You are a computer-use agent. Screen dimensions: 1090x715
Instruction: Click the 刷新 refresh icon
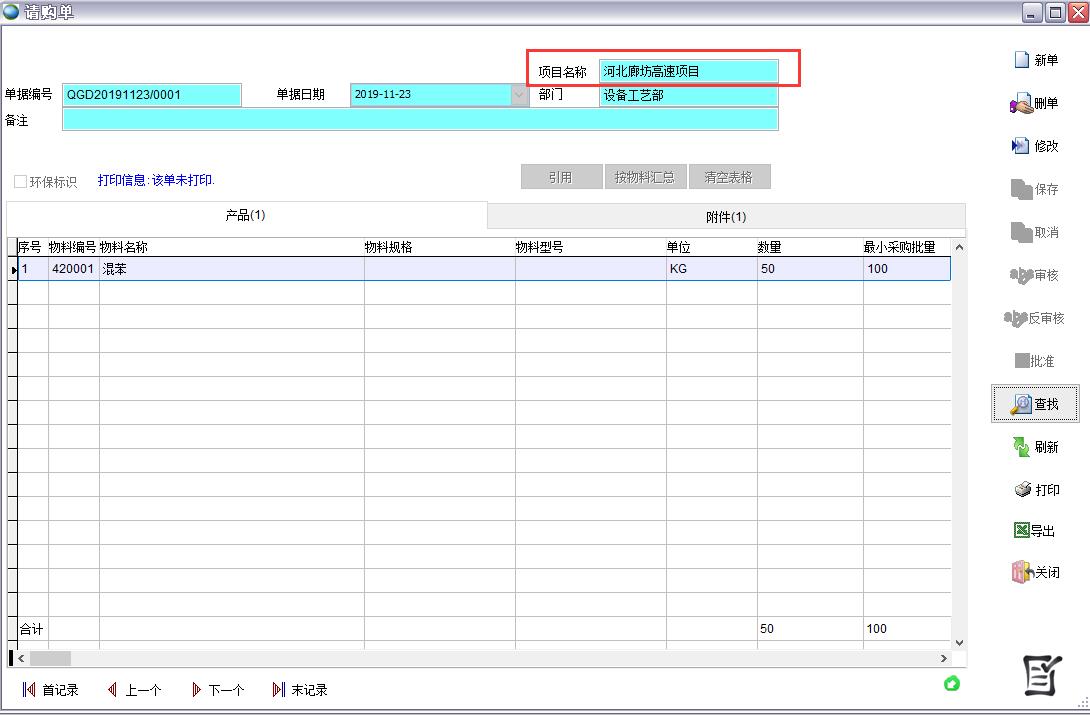1021,447
